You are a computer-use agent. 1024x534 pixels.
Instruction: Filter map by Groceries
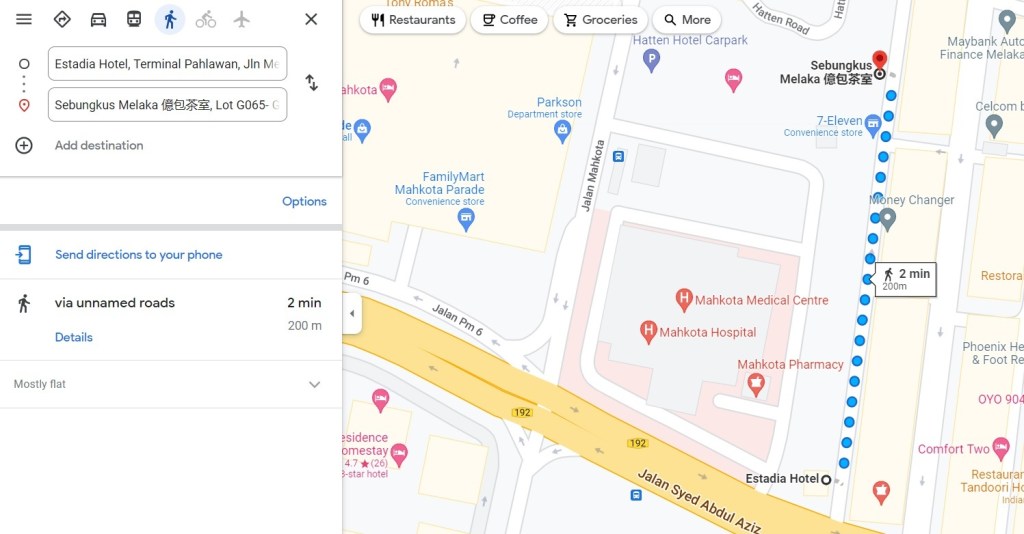600,20
